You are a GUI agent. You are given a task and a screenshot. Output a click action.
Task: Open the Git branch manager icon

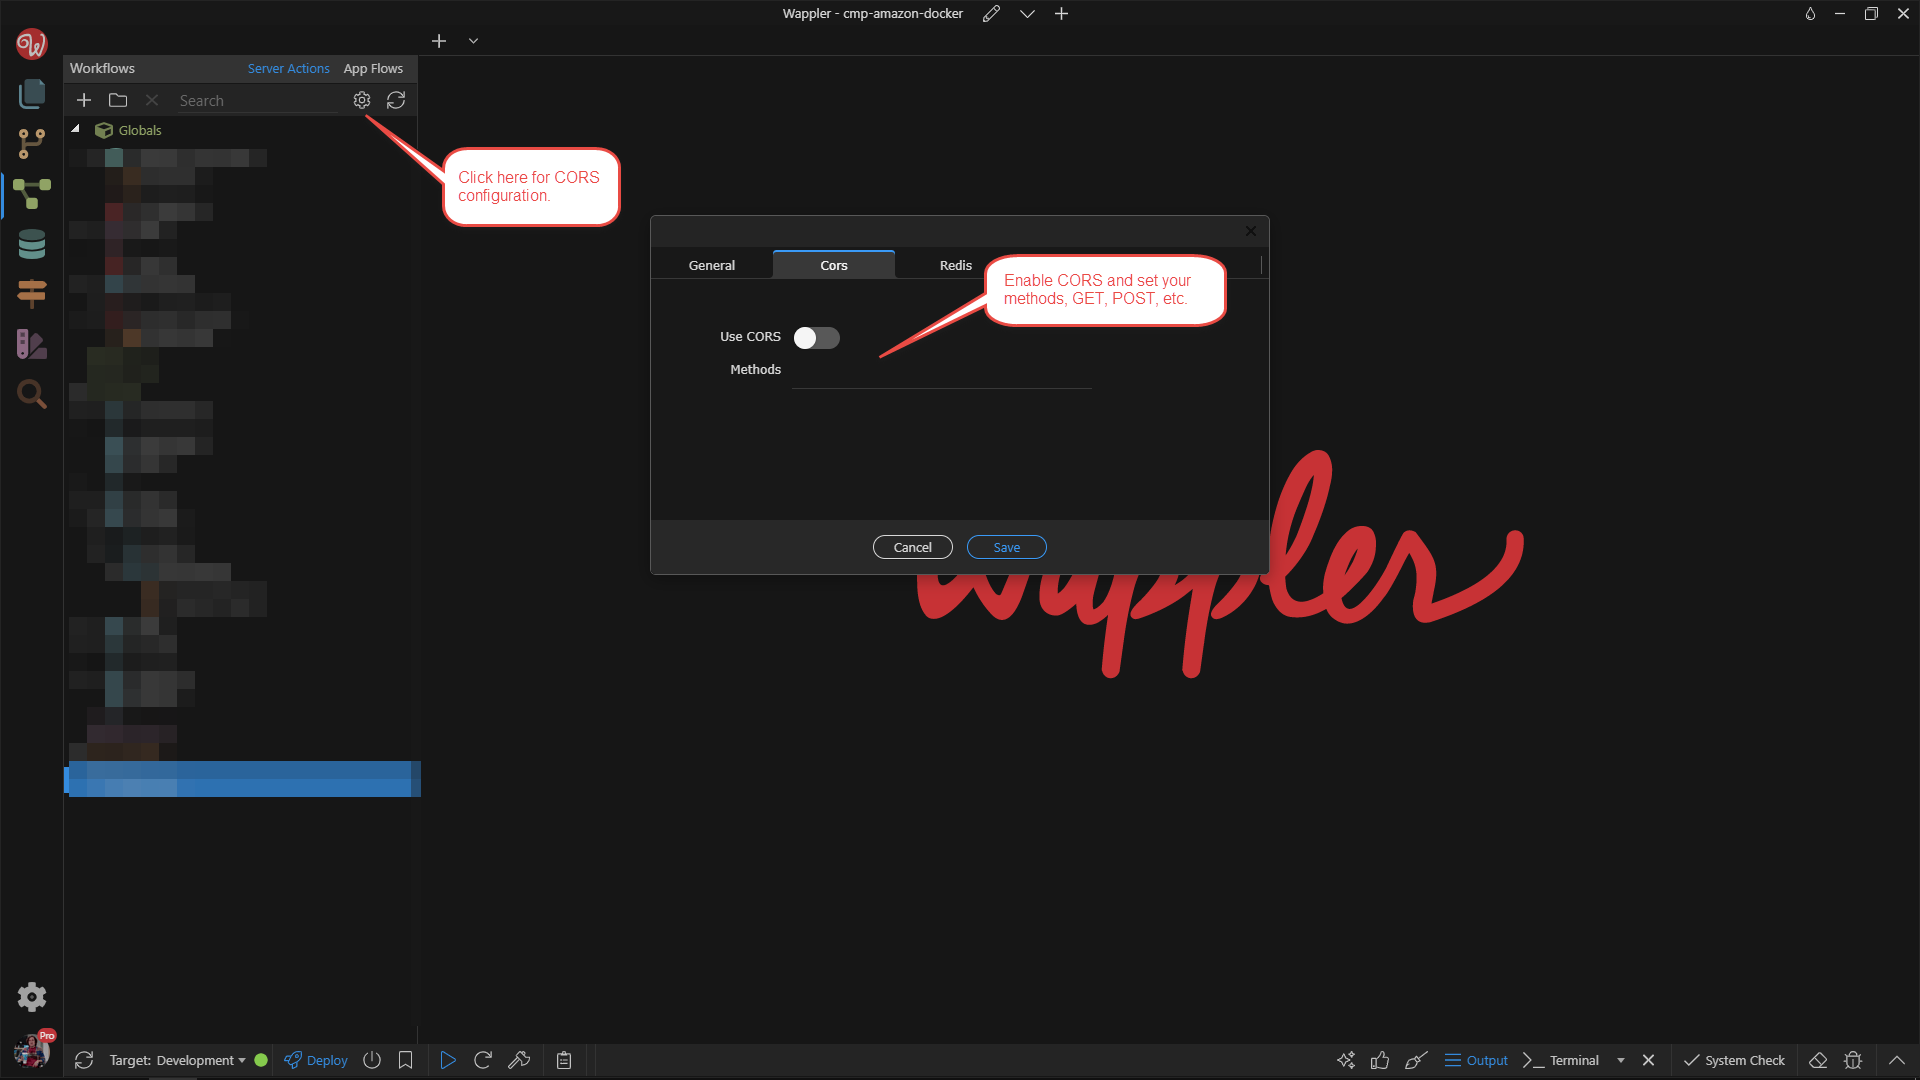pyautogui.click(x=32, y=144)
